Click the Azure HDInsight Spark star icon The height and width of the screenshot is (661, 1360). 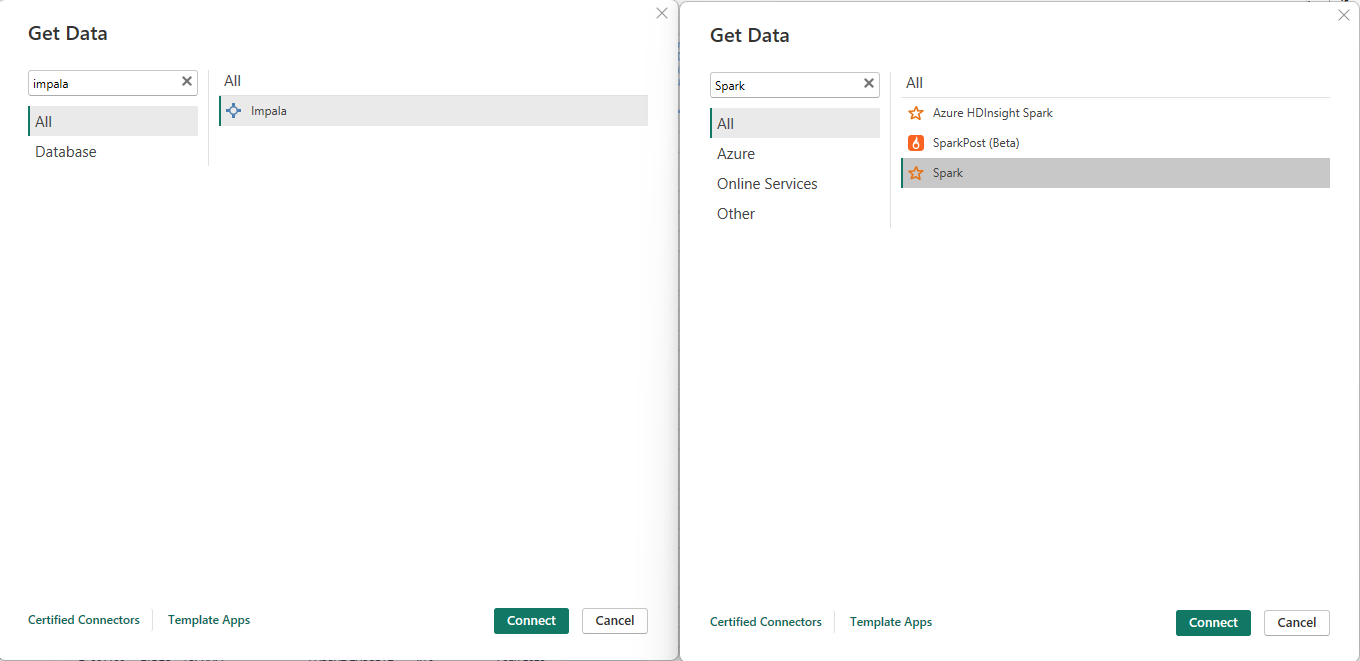[916, 113]
